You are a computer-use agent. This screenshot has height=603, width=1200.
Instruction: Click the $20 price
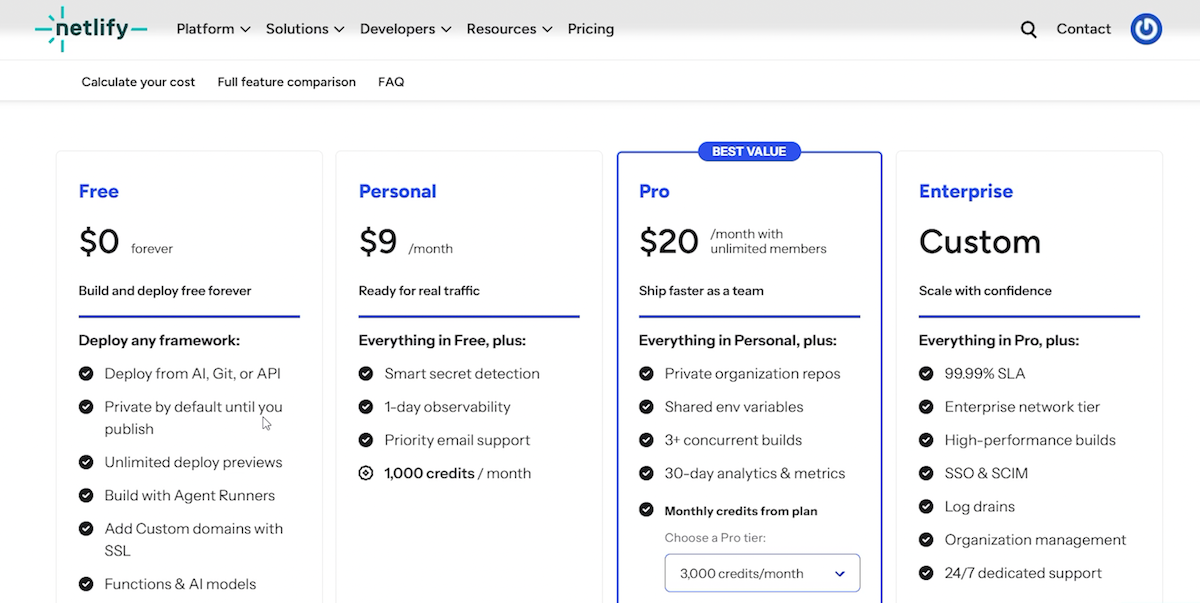pyautogui.click(x=669, y=242)
